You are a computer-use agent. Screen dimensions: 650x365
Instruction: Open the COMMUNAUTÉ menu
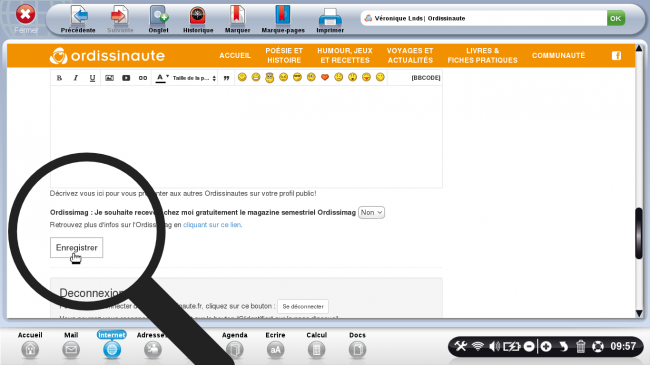coord(558,56)
